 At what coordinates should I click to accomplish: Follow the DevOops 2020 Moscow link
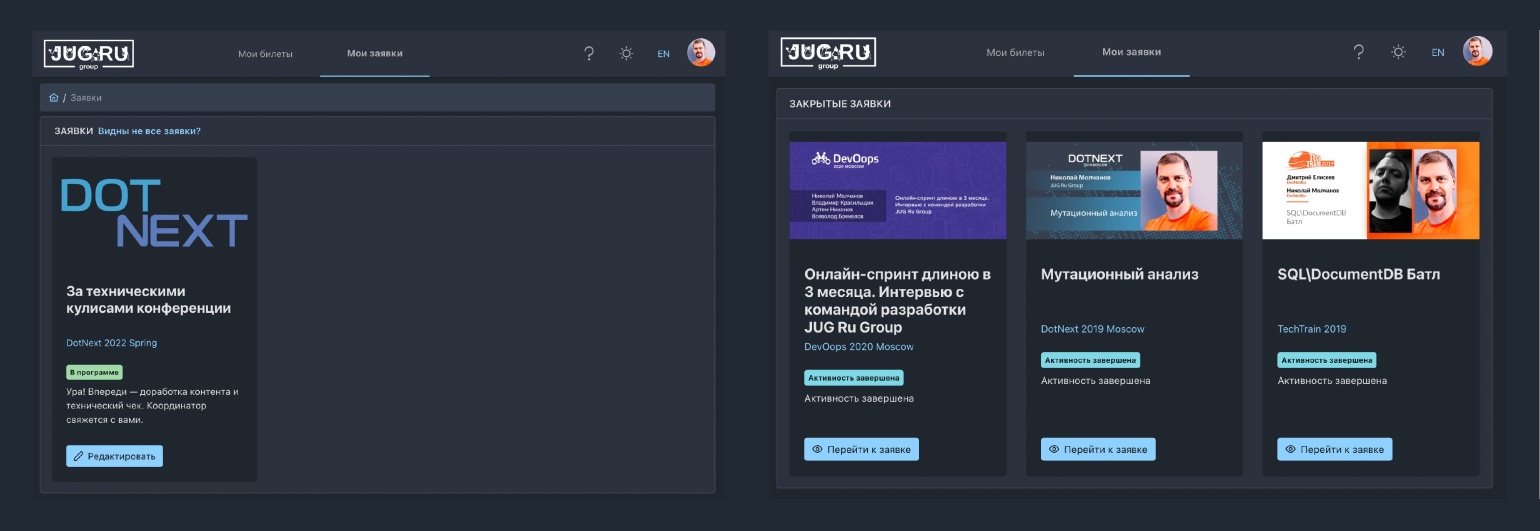click(858, 347)
